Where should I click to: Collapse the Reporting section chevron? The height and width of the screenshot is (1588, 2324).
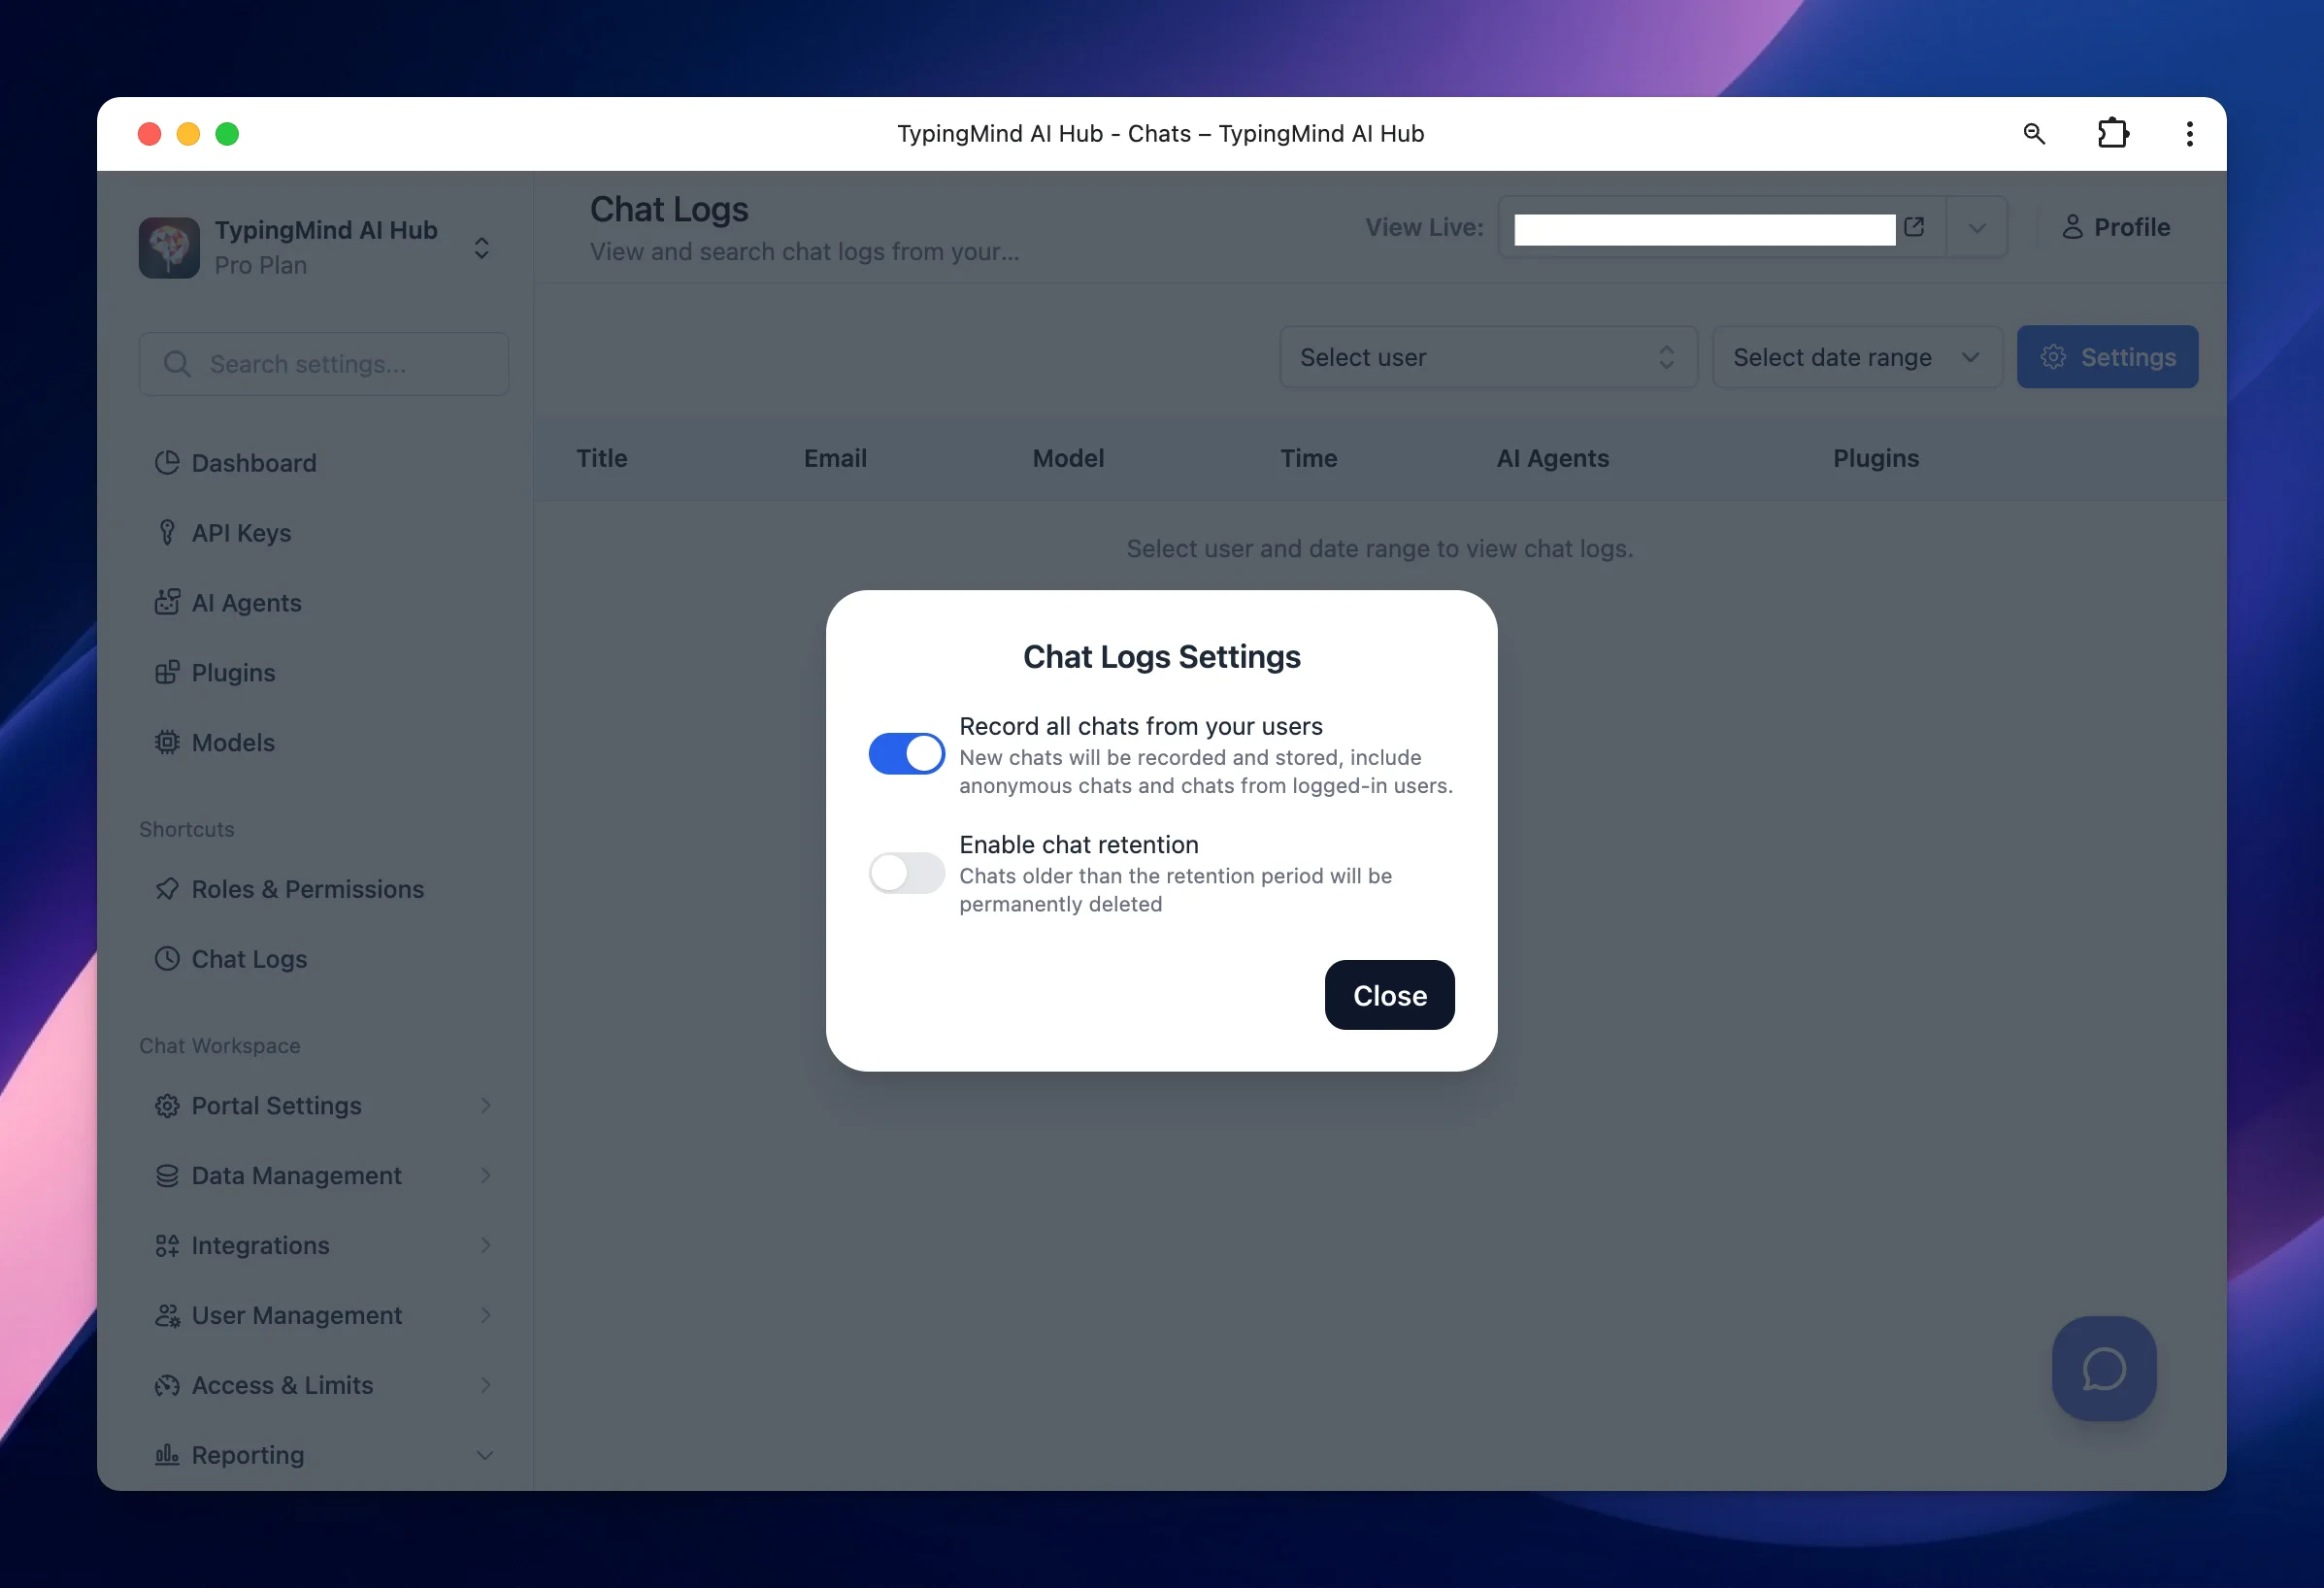(x=486, y=1456)
